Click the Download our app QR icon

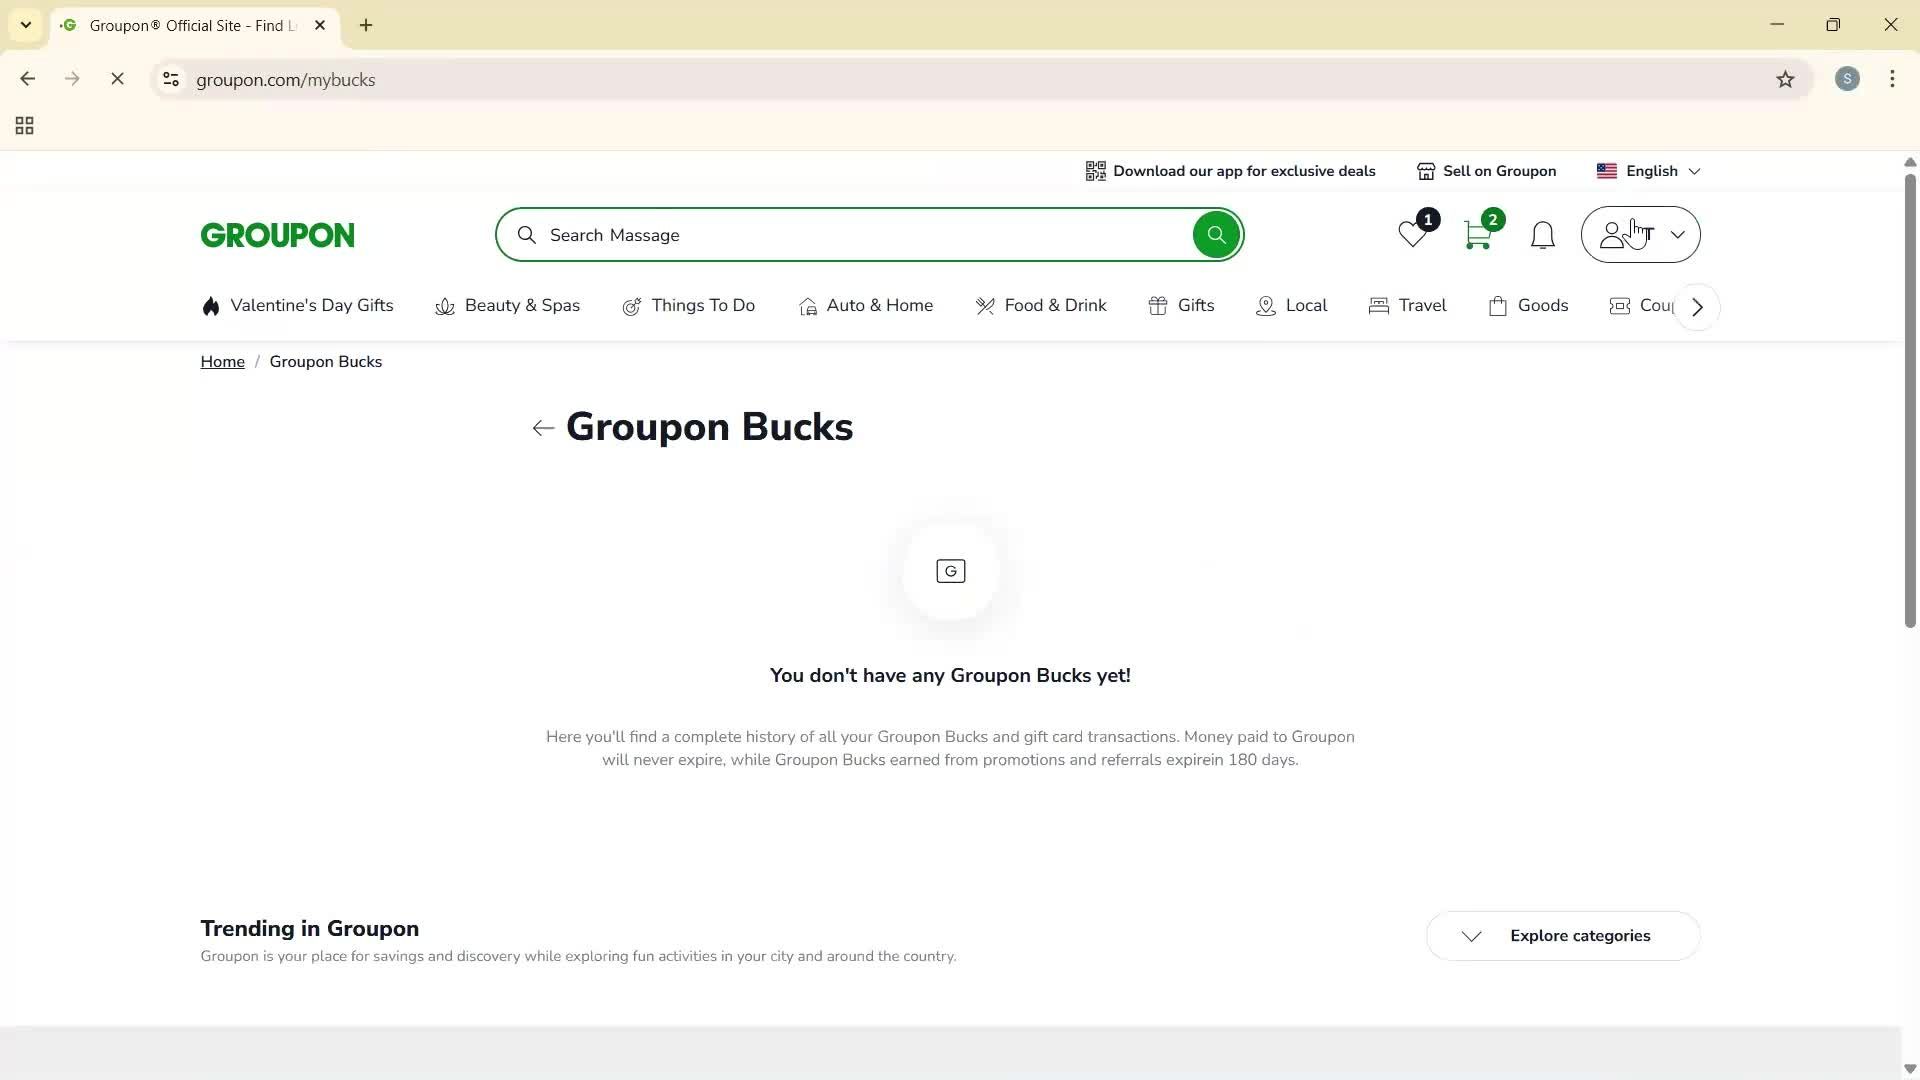point(1095,171)
